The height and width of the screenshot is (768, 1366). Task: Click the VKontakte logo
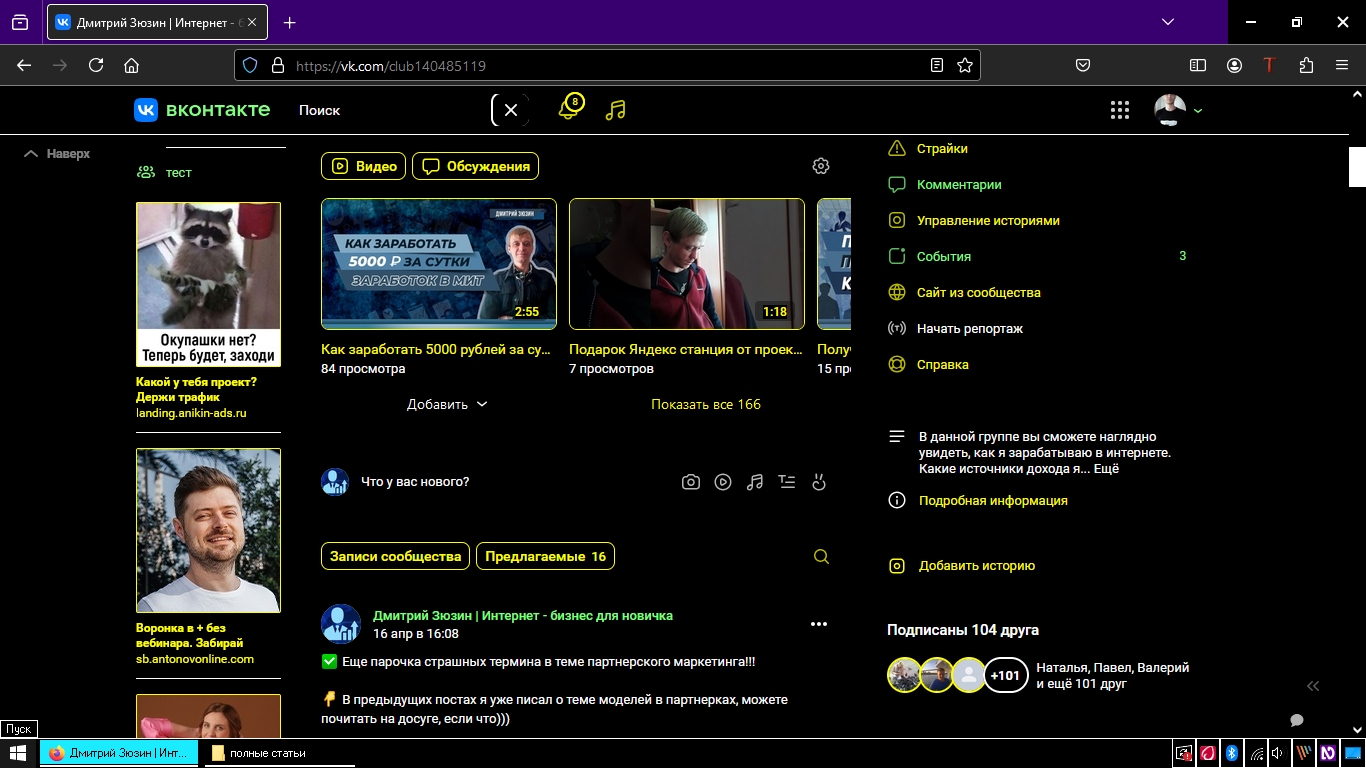click(202, 110)
